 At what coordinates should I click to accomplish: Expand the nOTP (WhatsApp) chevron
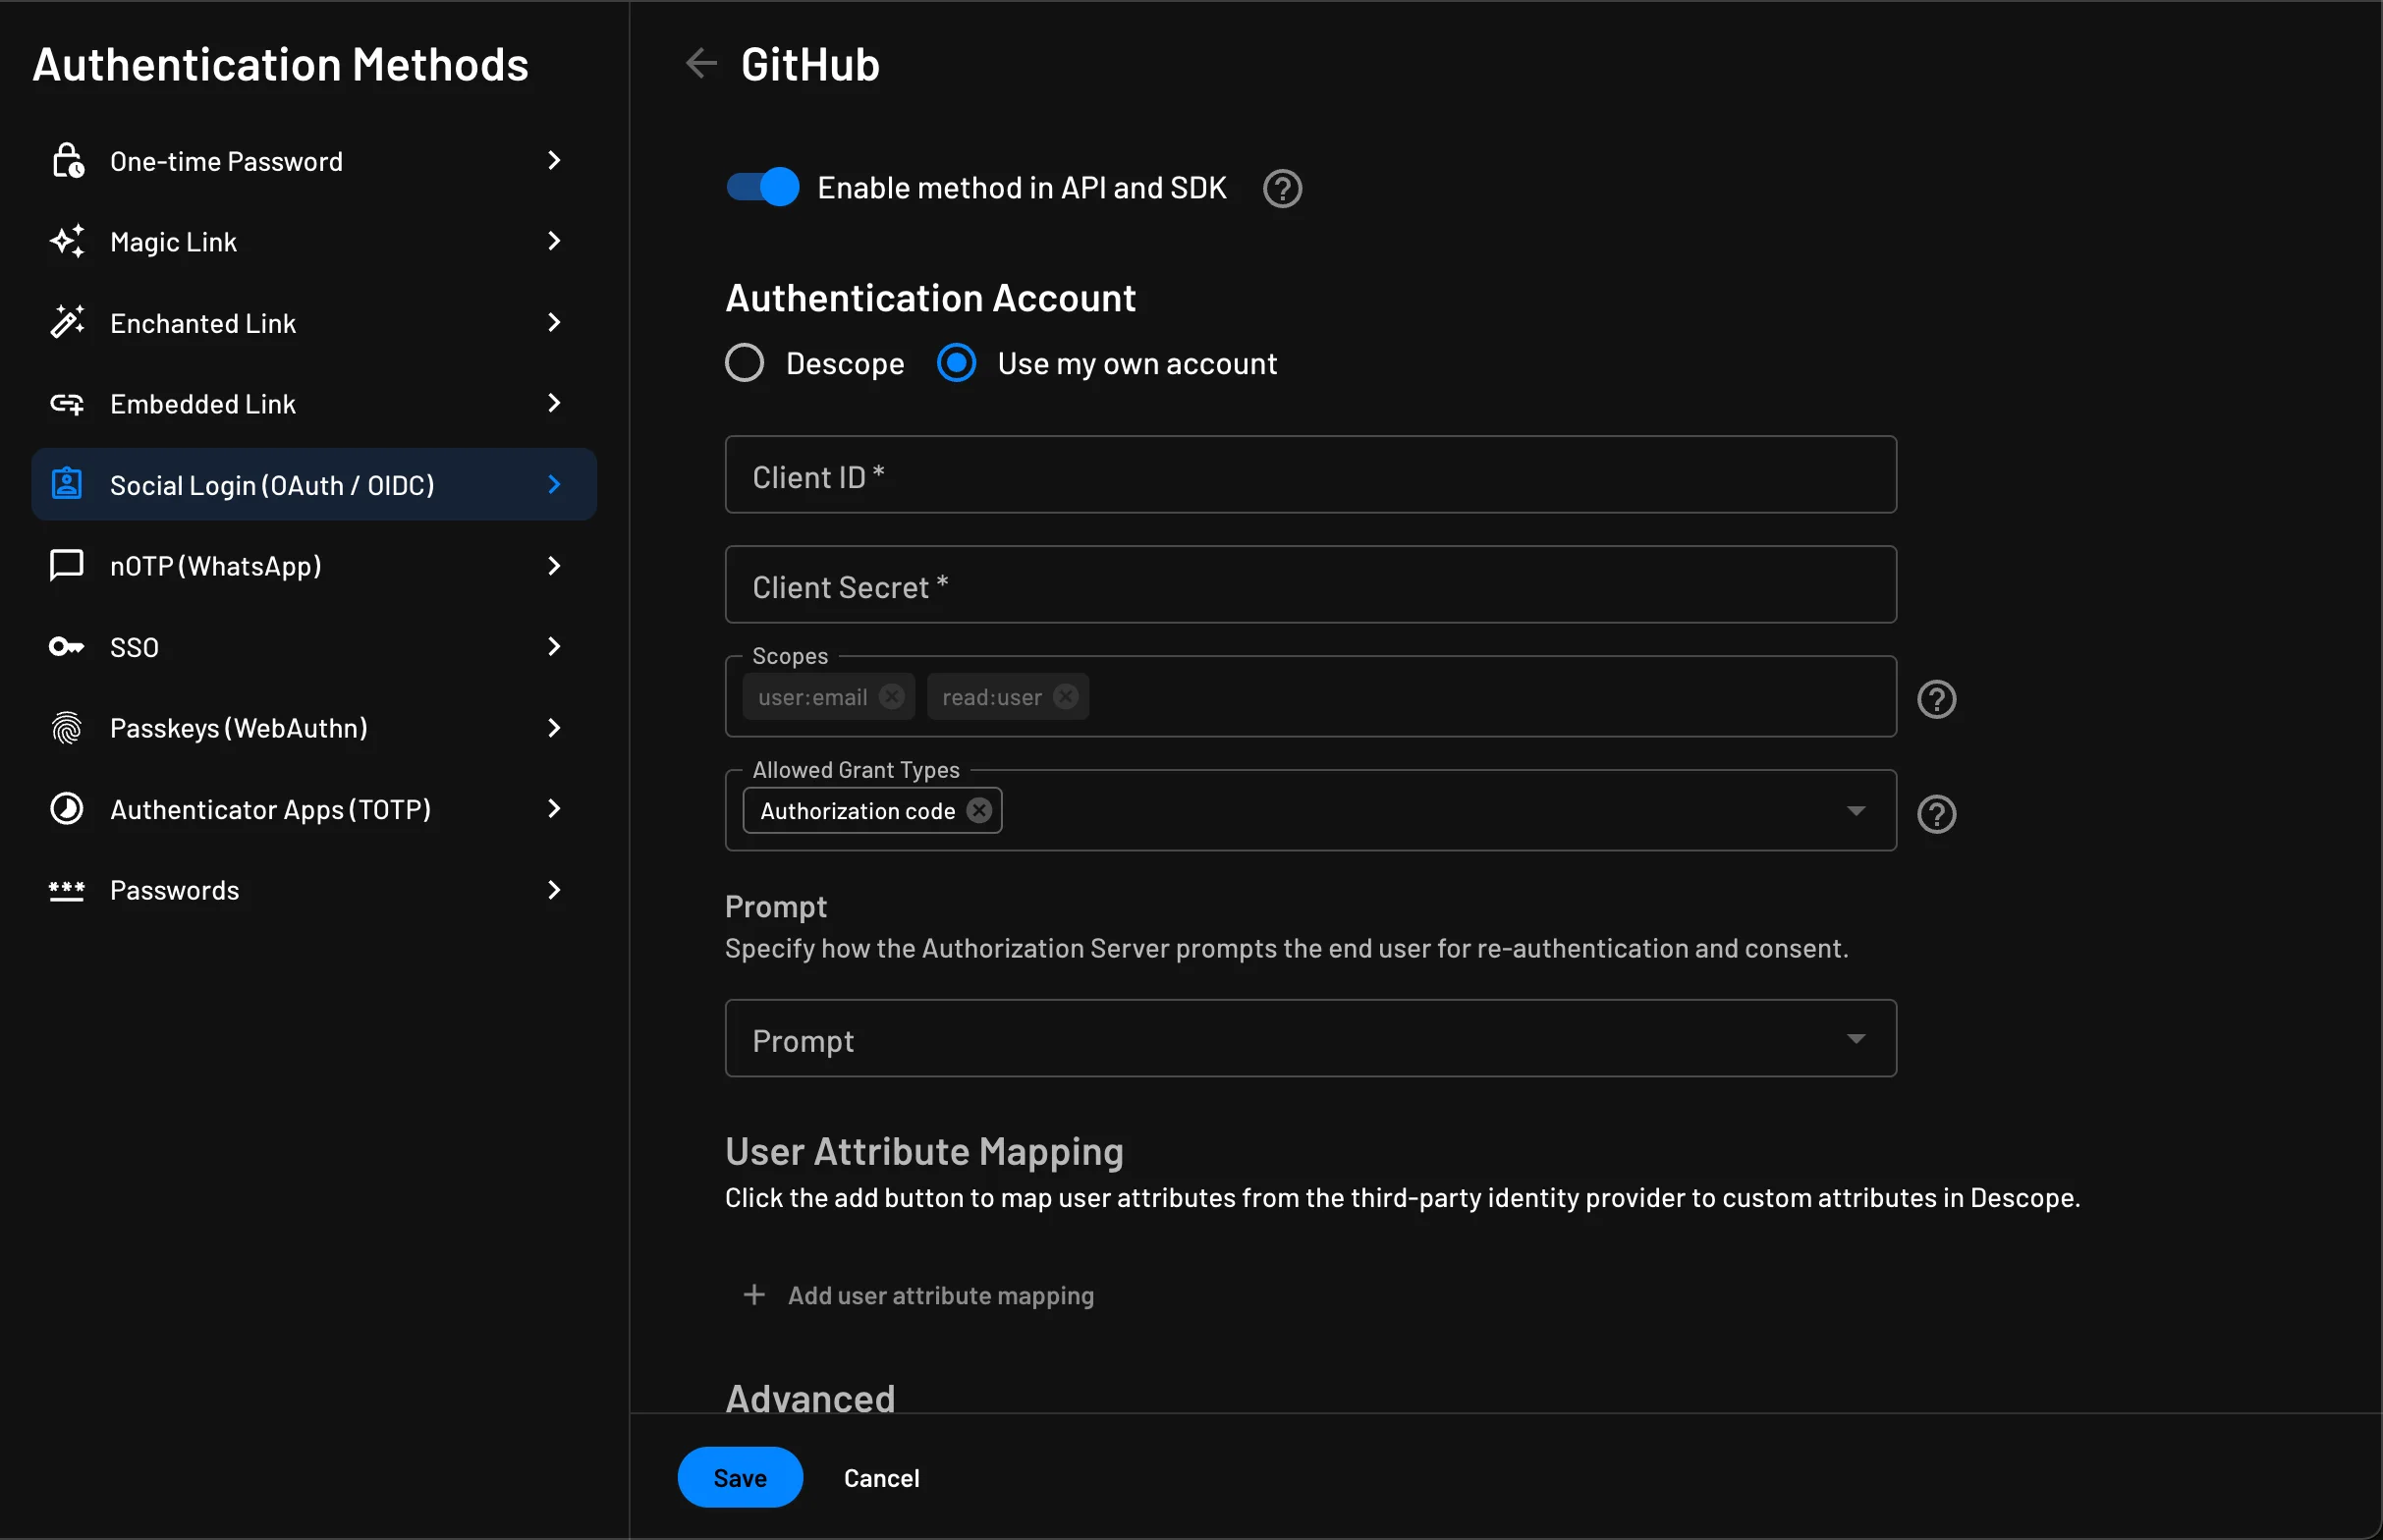(x=555, y=565)
